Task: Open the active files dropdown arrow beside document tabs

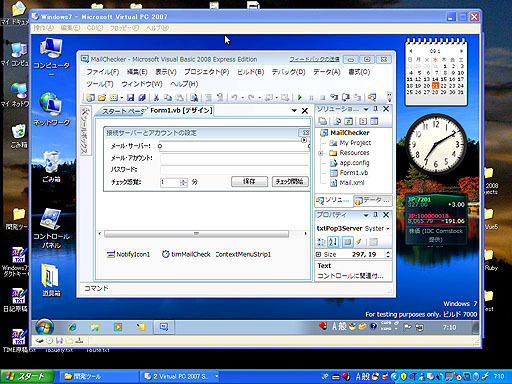Action: [x=294, y=111]
